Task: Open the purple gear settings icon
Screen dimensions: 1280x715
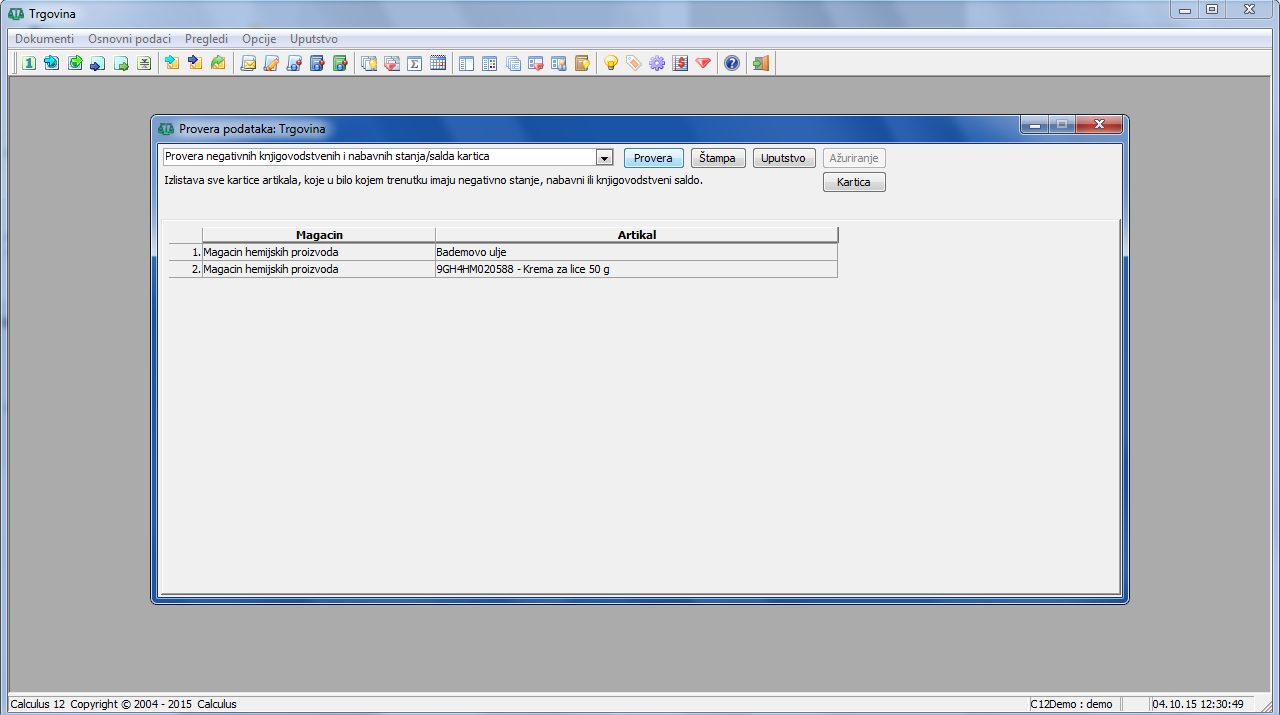Action: (x=657, y=63)
